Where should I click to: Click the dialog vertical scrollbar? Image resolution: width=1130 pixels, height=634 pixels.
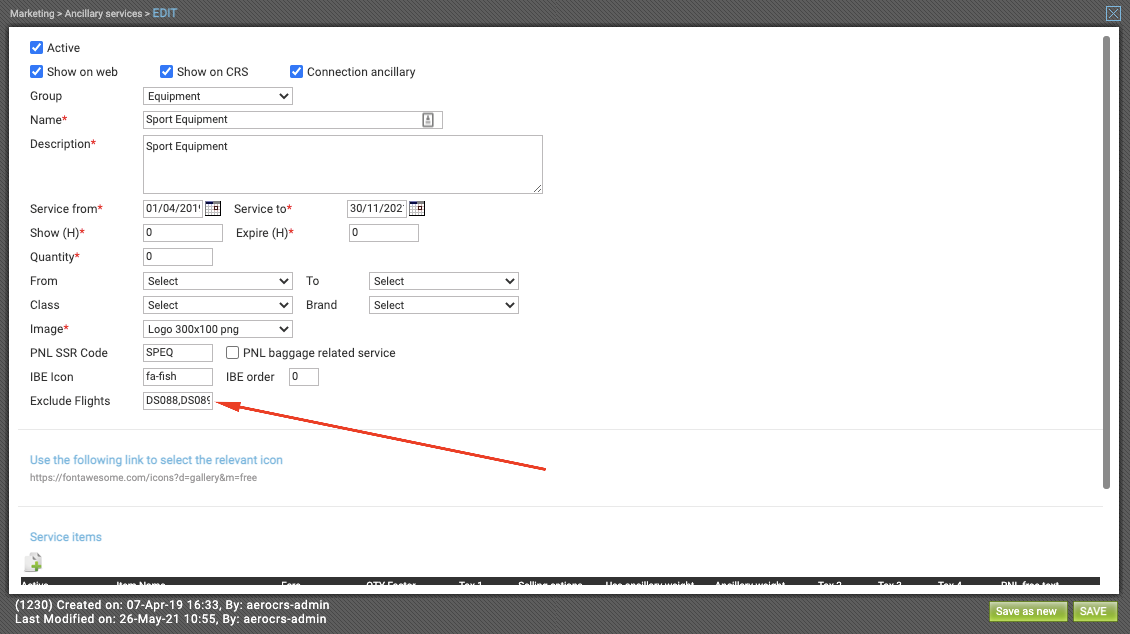[1106, 262]
